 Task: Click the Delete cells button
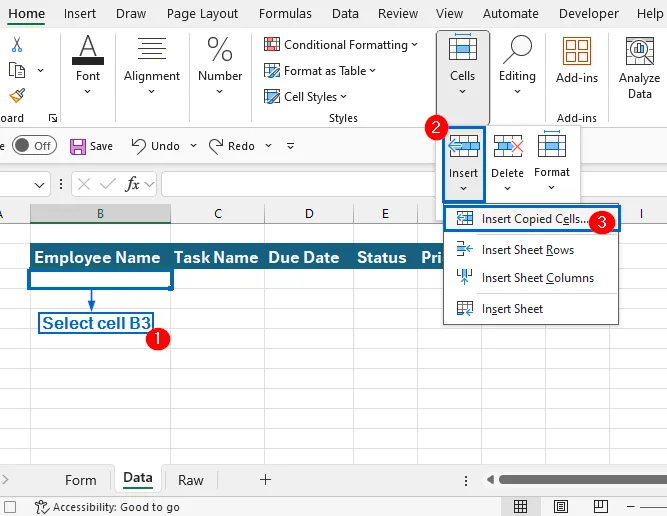coord(507,164)
